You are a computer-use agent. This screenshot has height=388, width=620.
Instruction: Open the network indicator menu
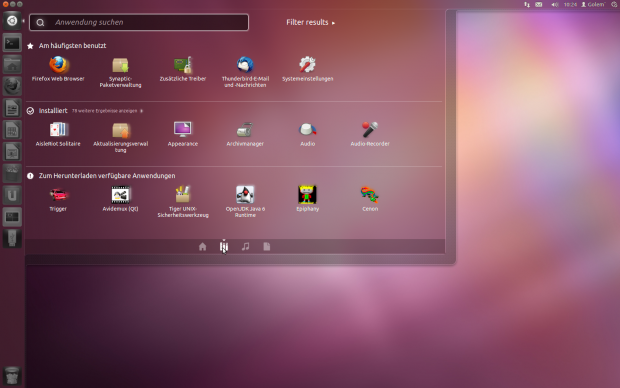pos(527,5)
